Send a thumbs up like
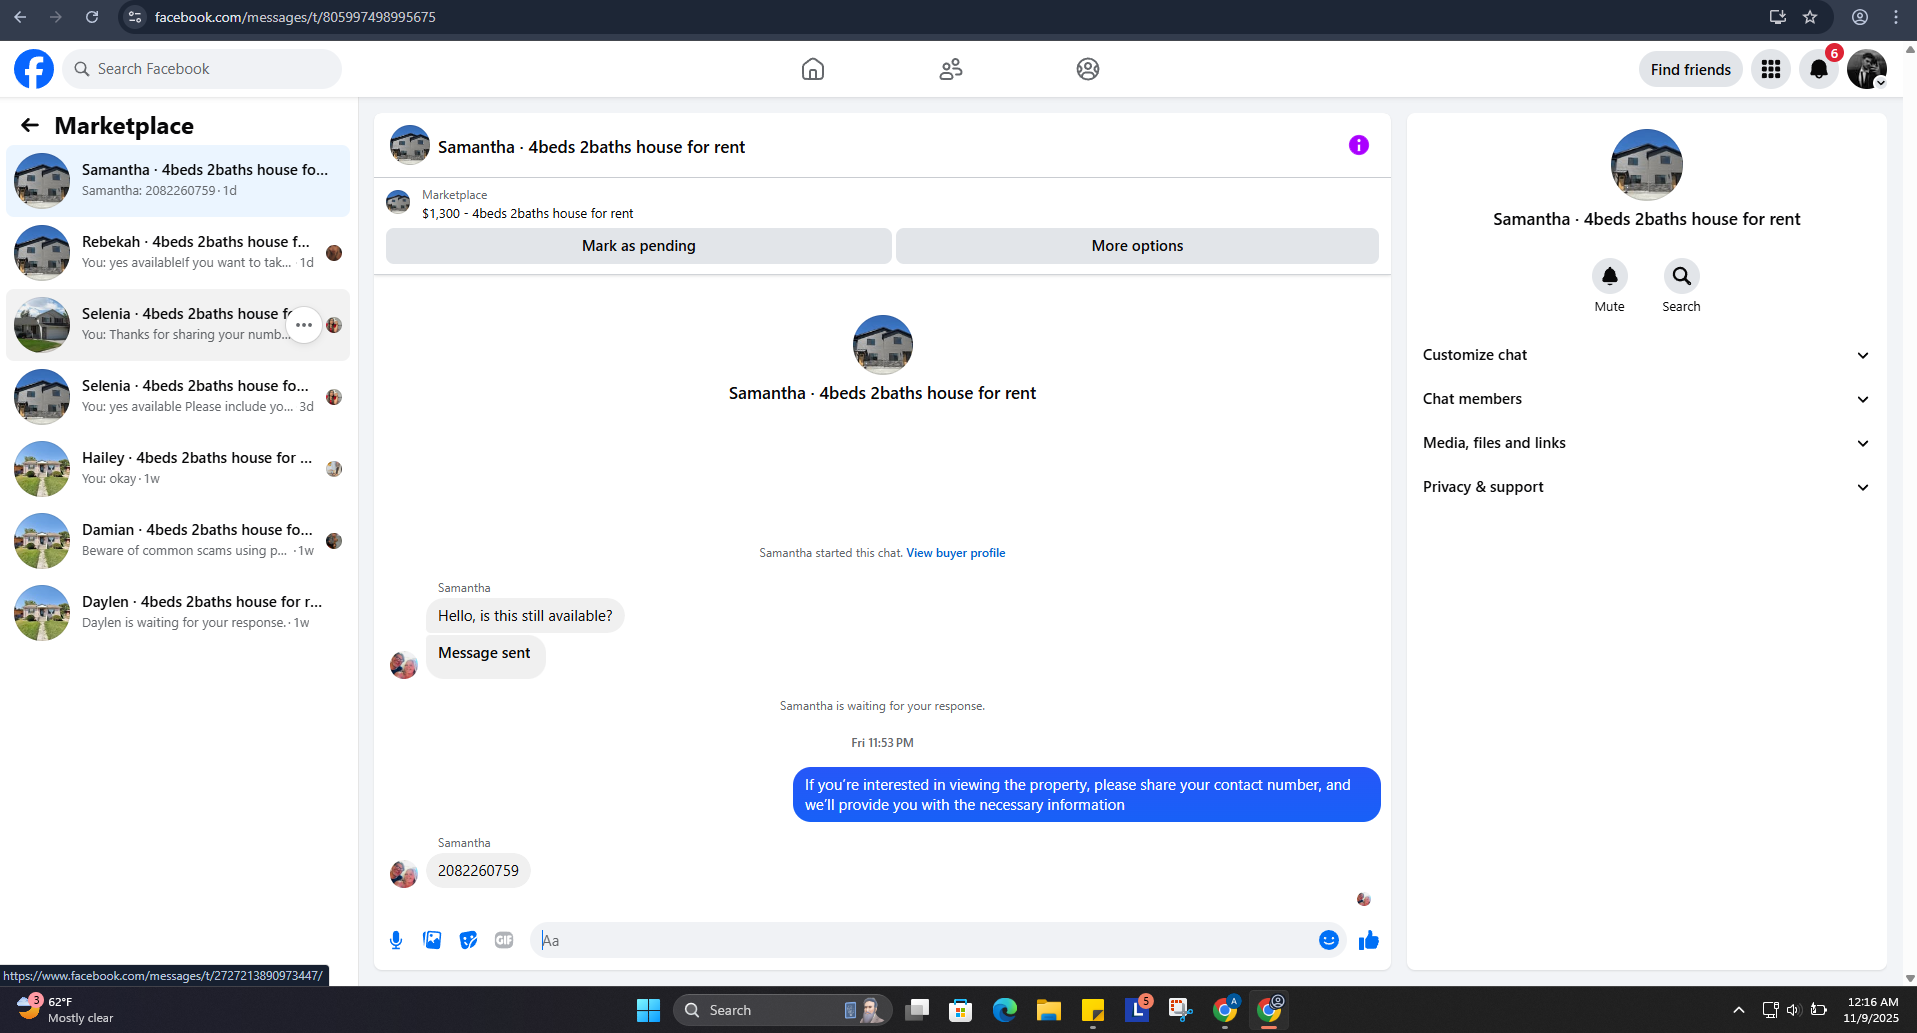The image size is (1917, 1033). [x=1369, y=940]
